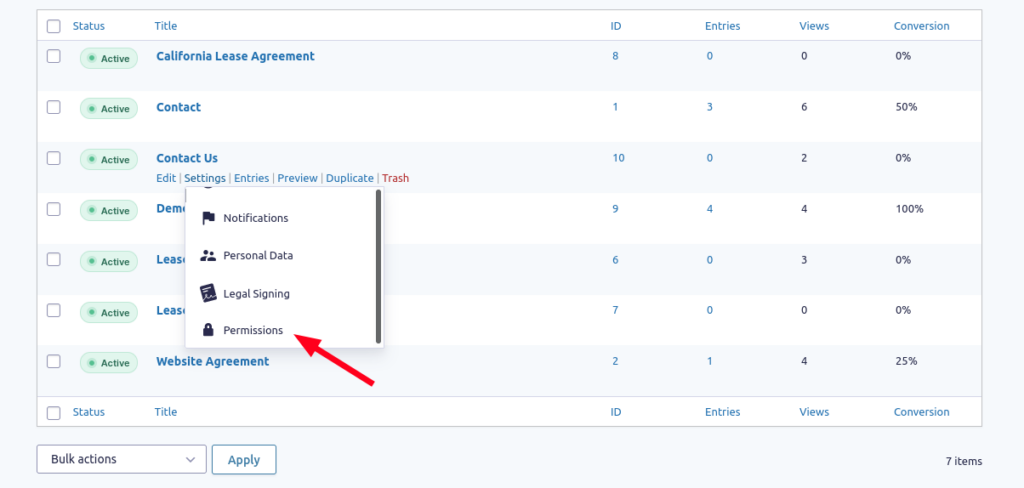Choose Permissions from the settings menu

point(253,331)
